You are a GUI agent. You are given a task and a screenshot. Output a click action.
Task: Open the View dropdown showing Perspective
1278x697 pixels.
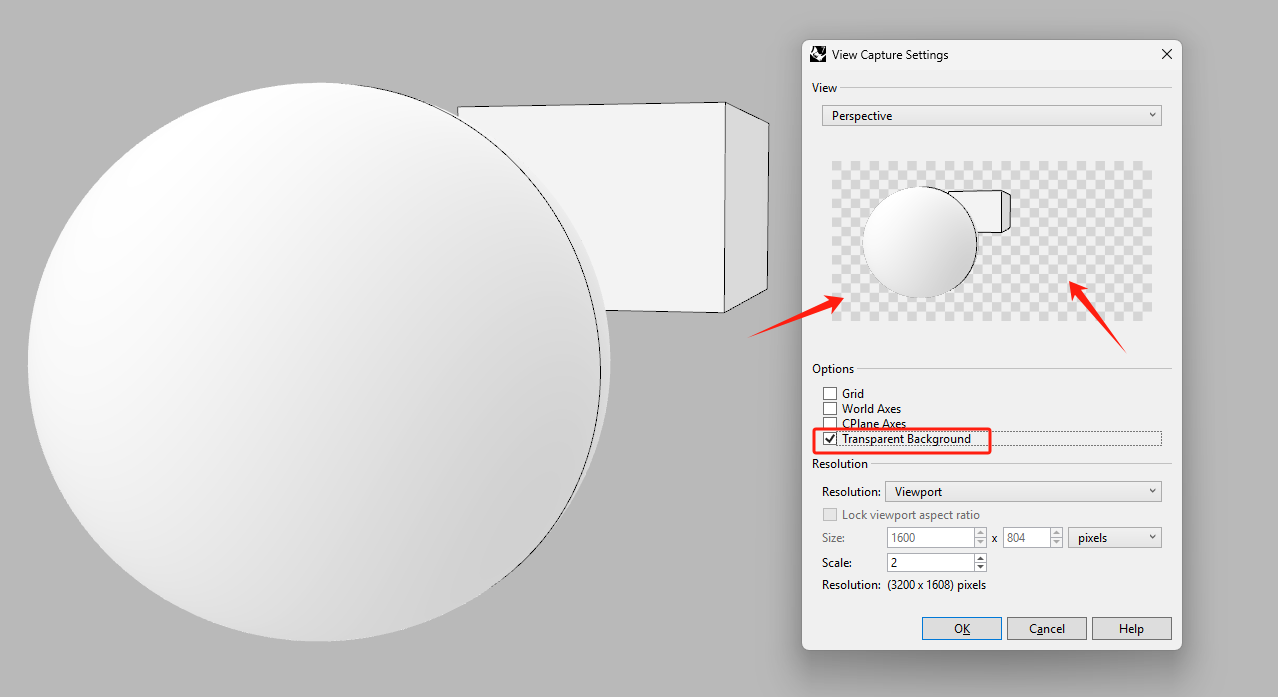click(x=991, y=116)
